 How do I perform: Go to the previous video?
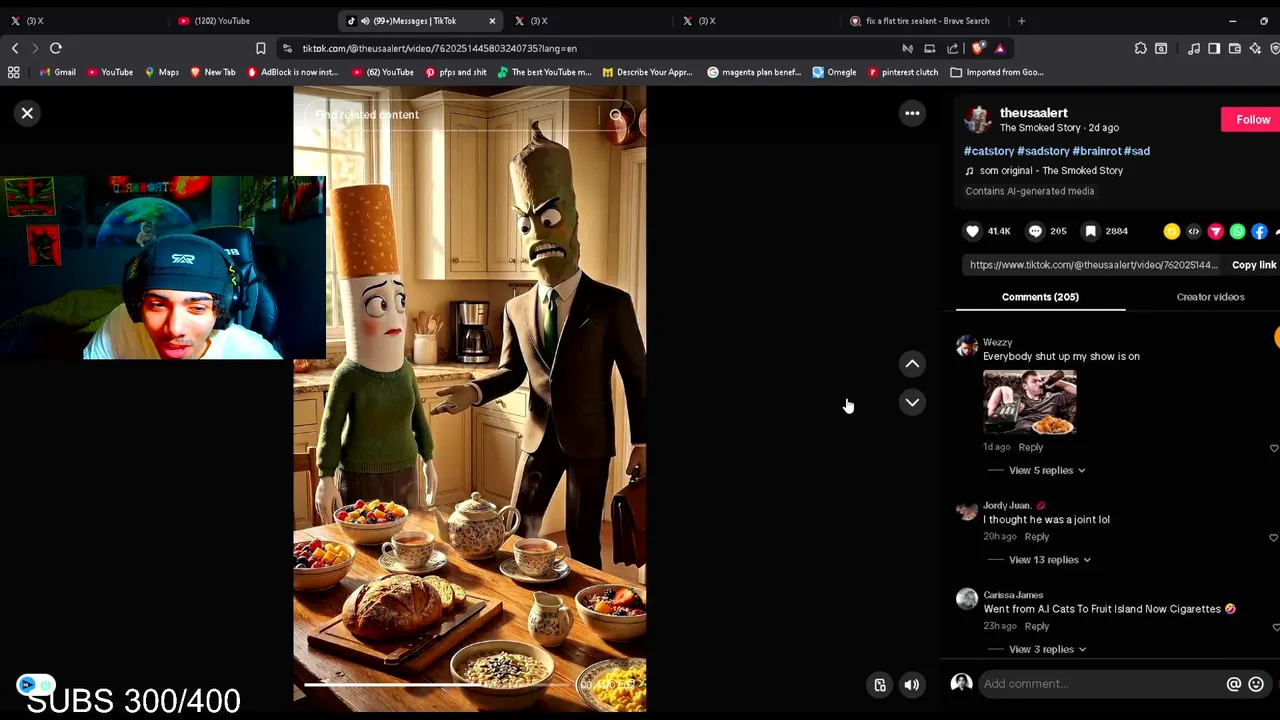coord(912,364)
